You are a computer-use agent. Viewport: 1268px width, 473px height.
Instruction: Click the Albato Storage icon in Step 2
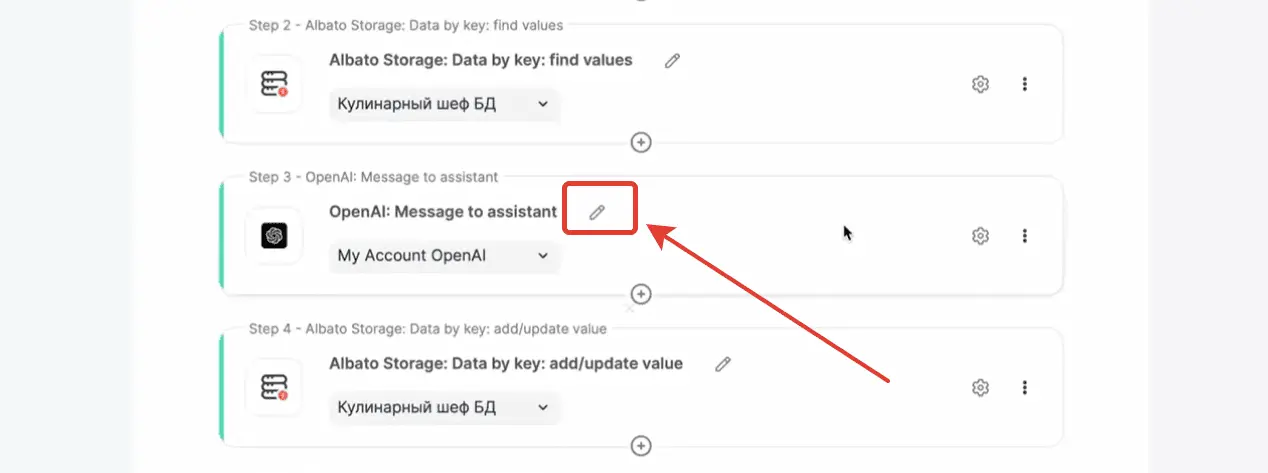pos(274,84)
